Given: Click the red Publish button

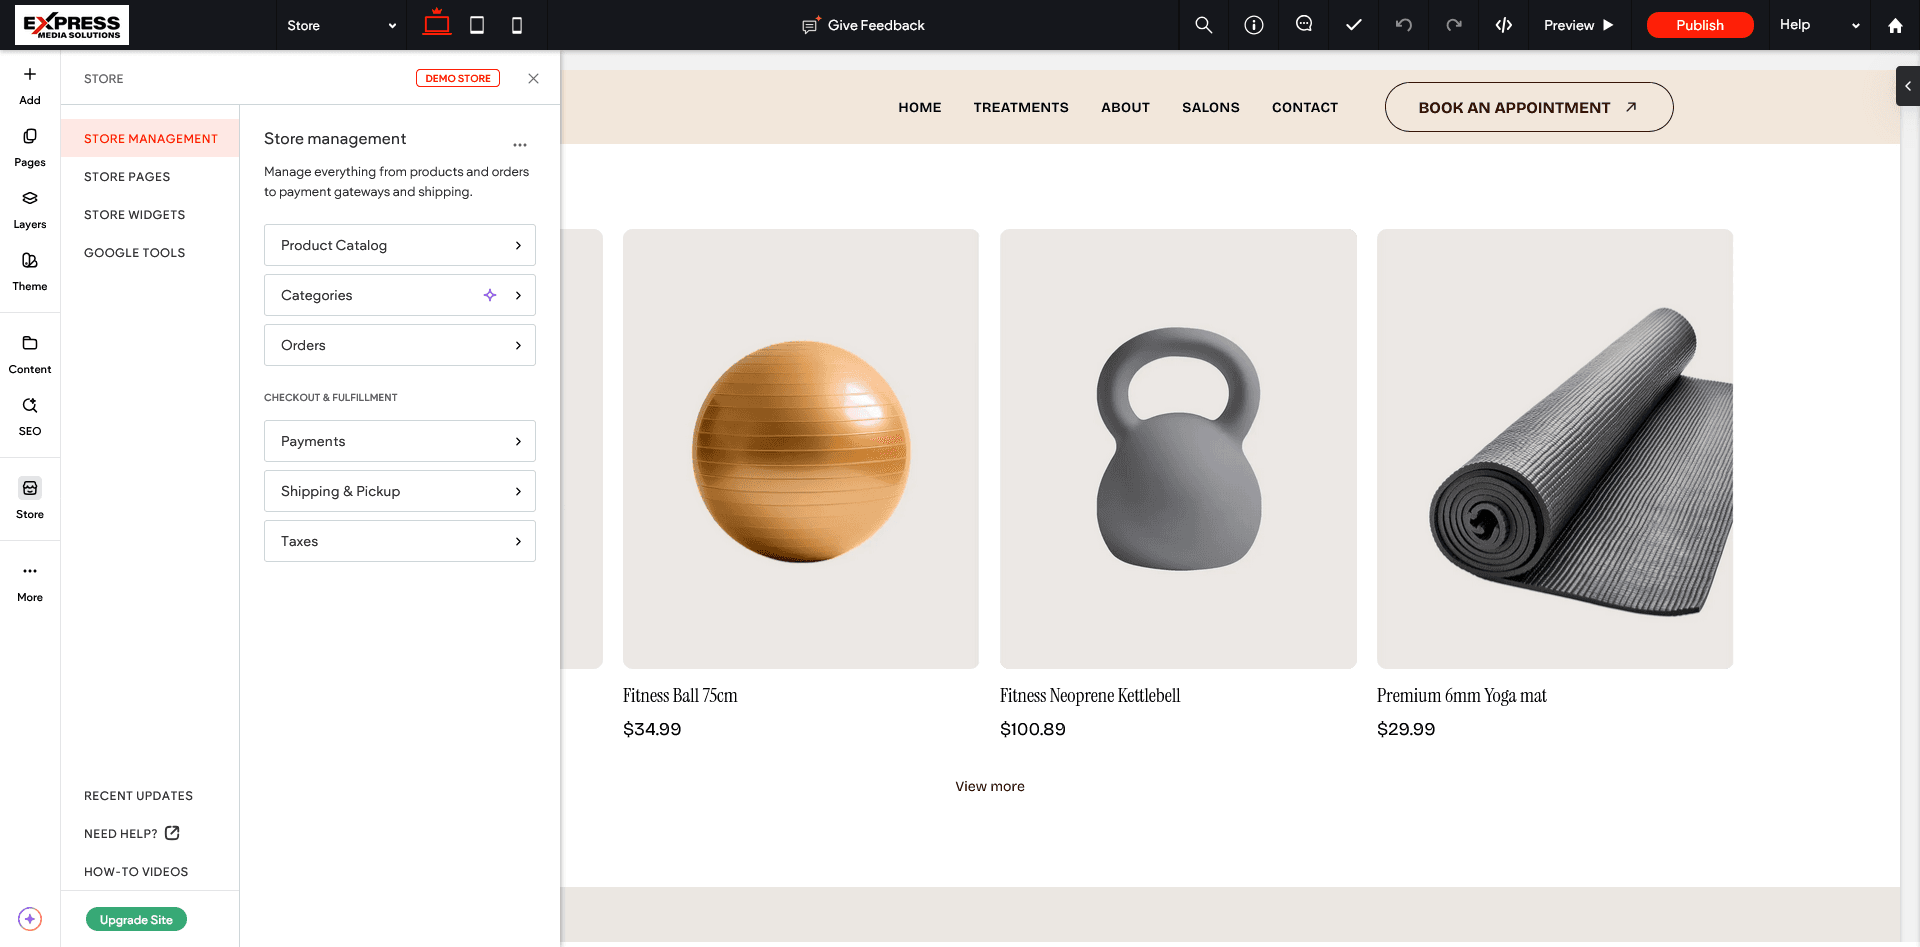Looking at the screenshot, I should 1699,25.
